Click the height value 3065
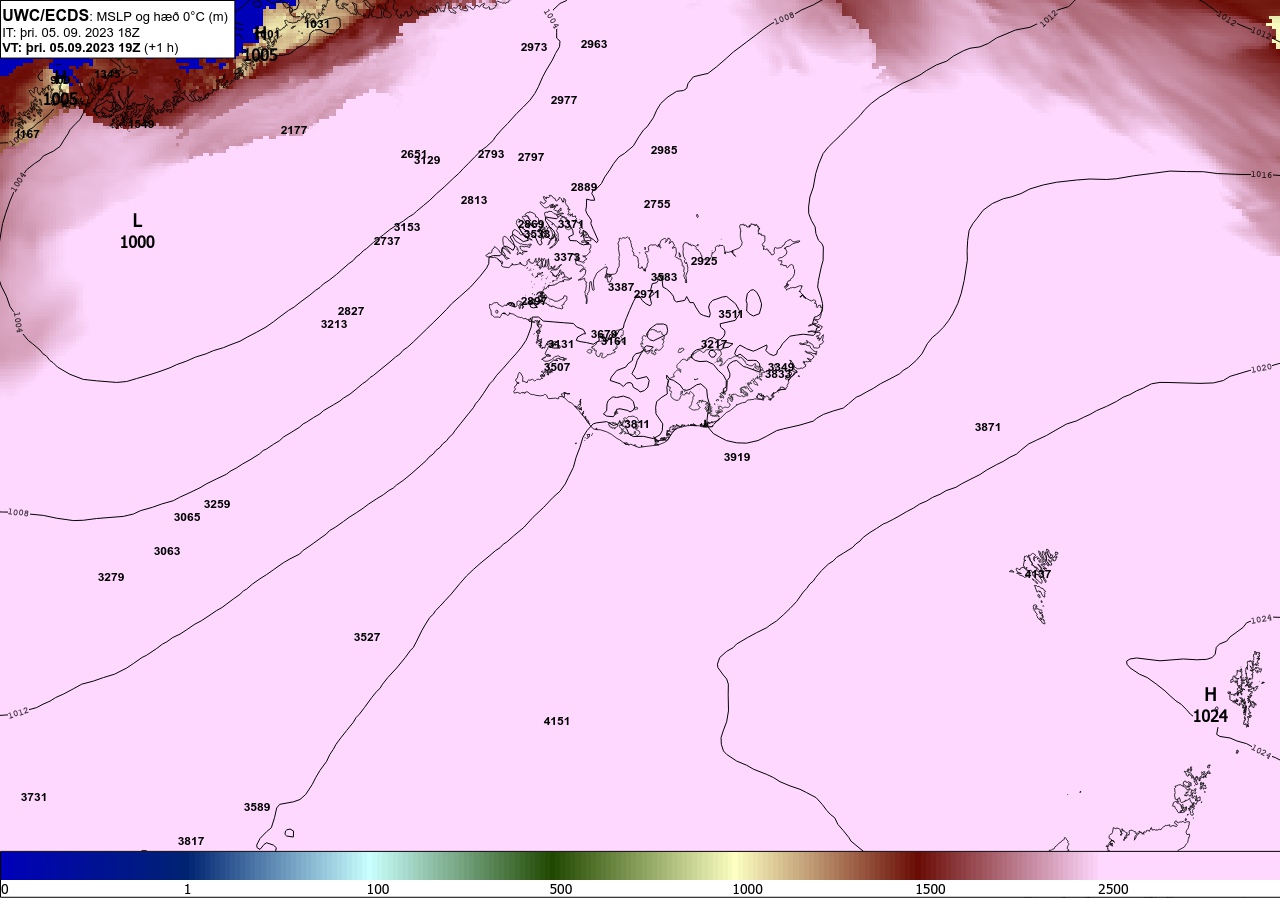The height and width of the screenshot is (898, 1280). (x=187, y=517)
